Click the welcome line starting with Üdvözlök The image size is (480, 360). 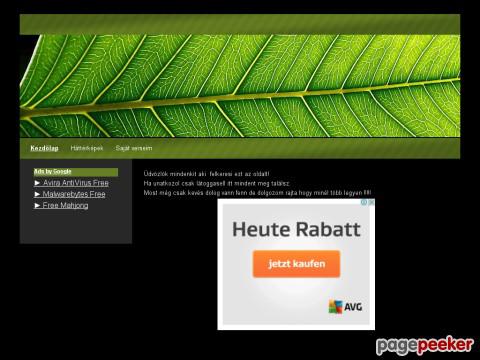[207, 174]
